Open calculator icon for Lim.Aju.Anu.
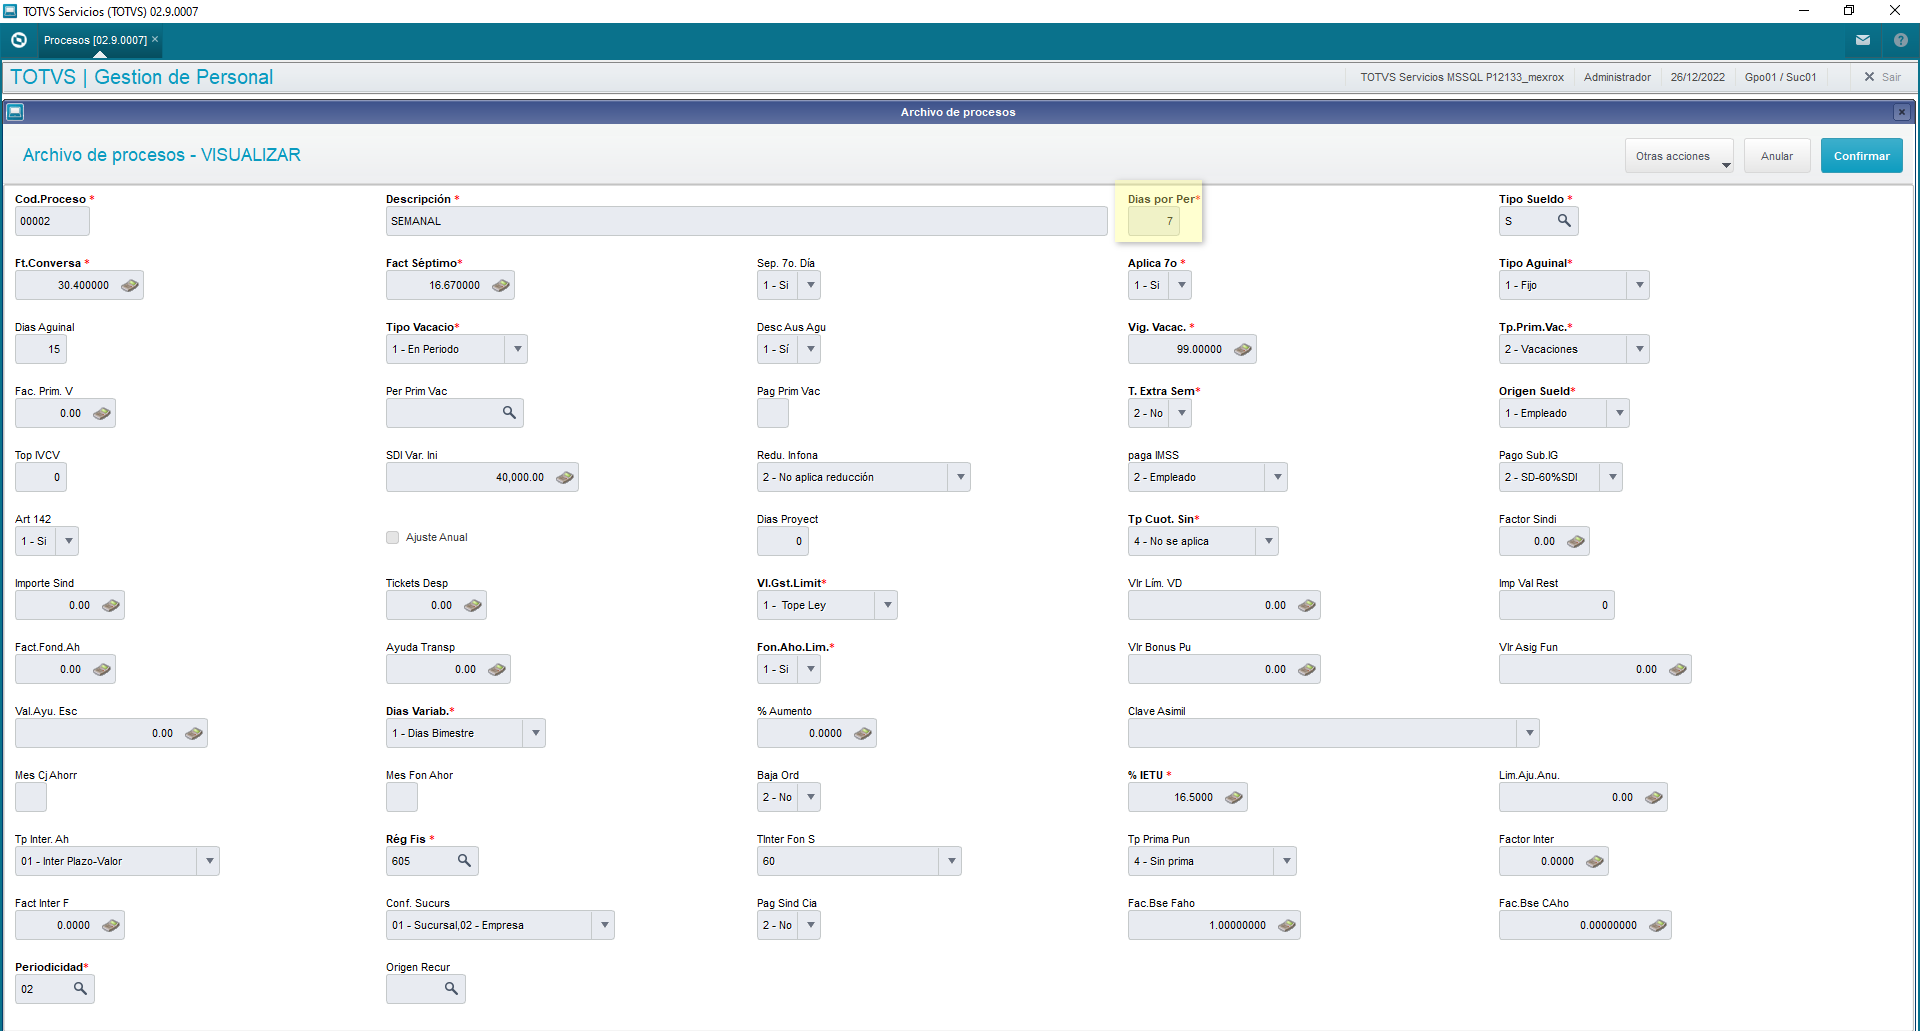The image size is (1920, 1031). point(1654,798)
